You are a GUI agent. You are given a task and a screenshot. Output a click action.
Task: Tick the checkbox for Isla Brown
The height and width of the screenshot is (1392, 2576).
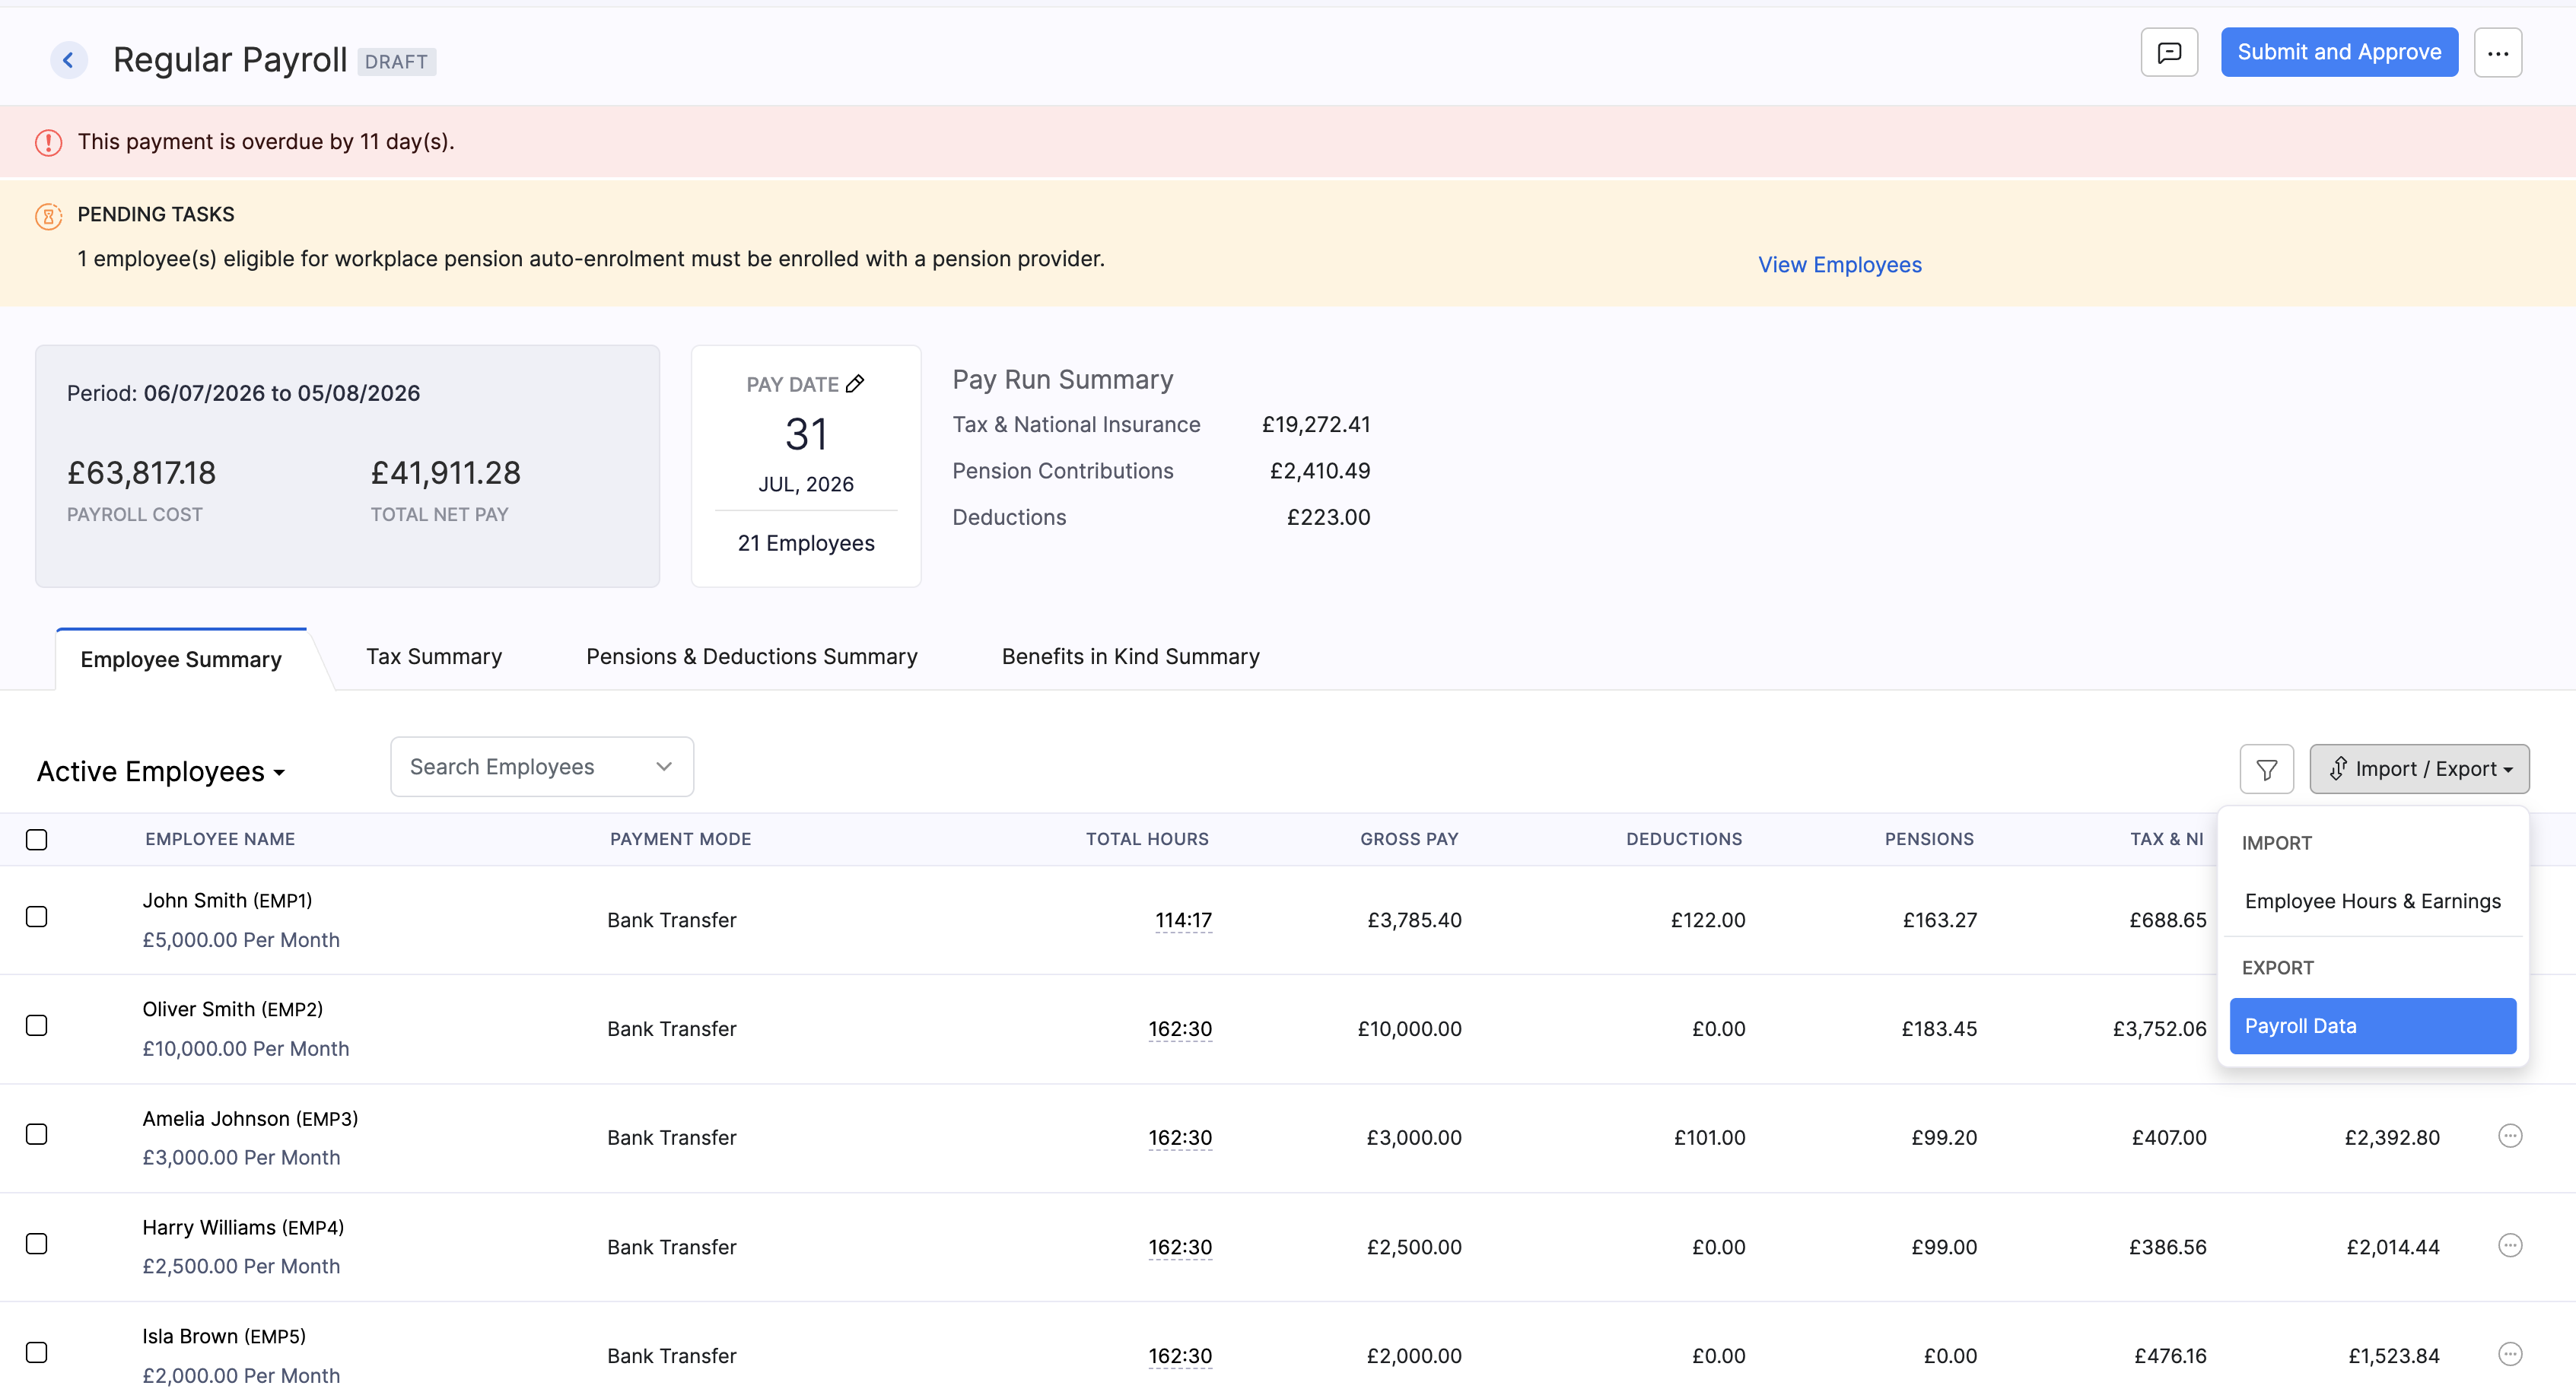tap(37, 1353)
